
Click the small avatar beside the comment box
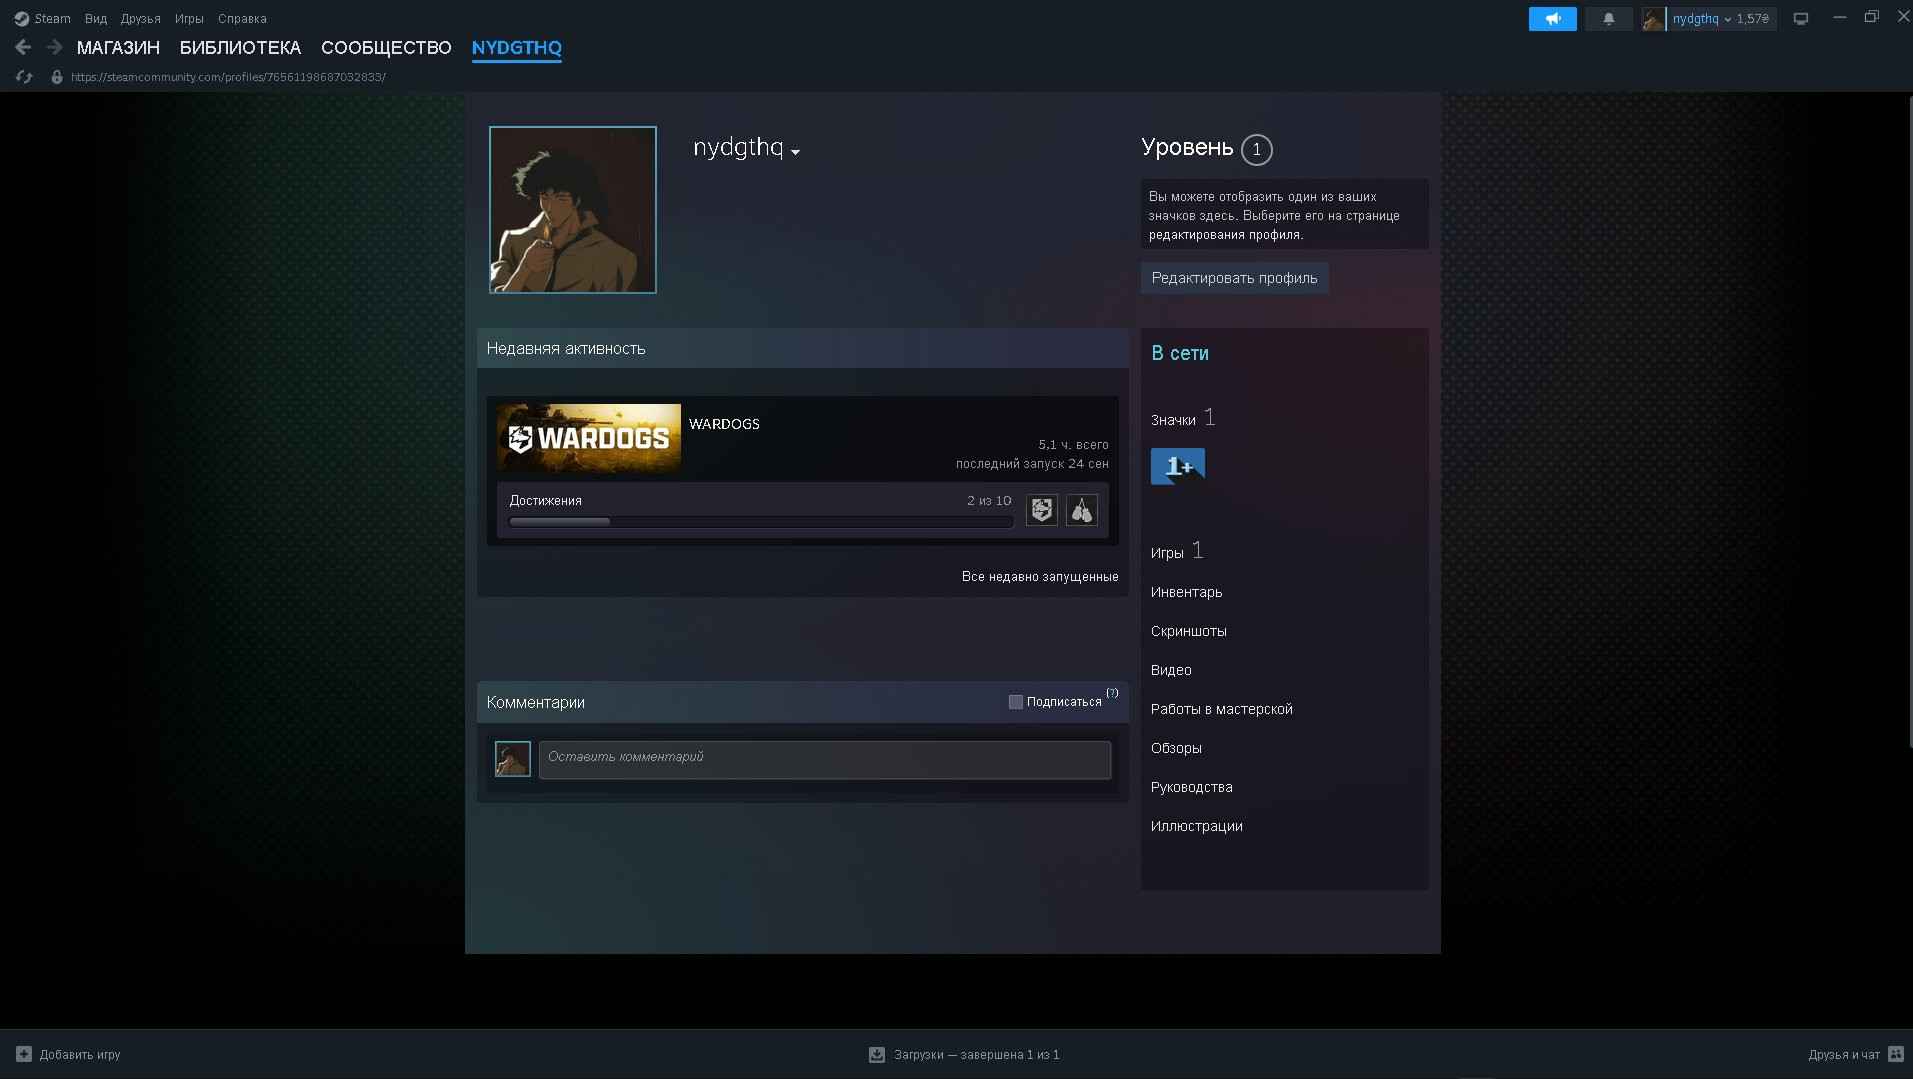click(x=513, y=759)
